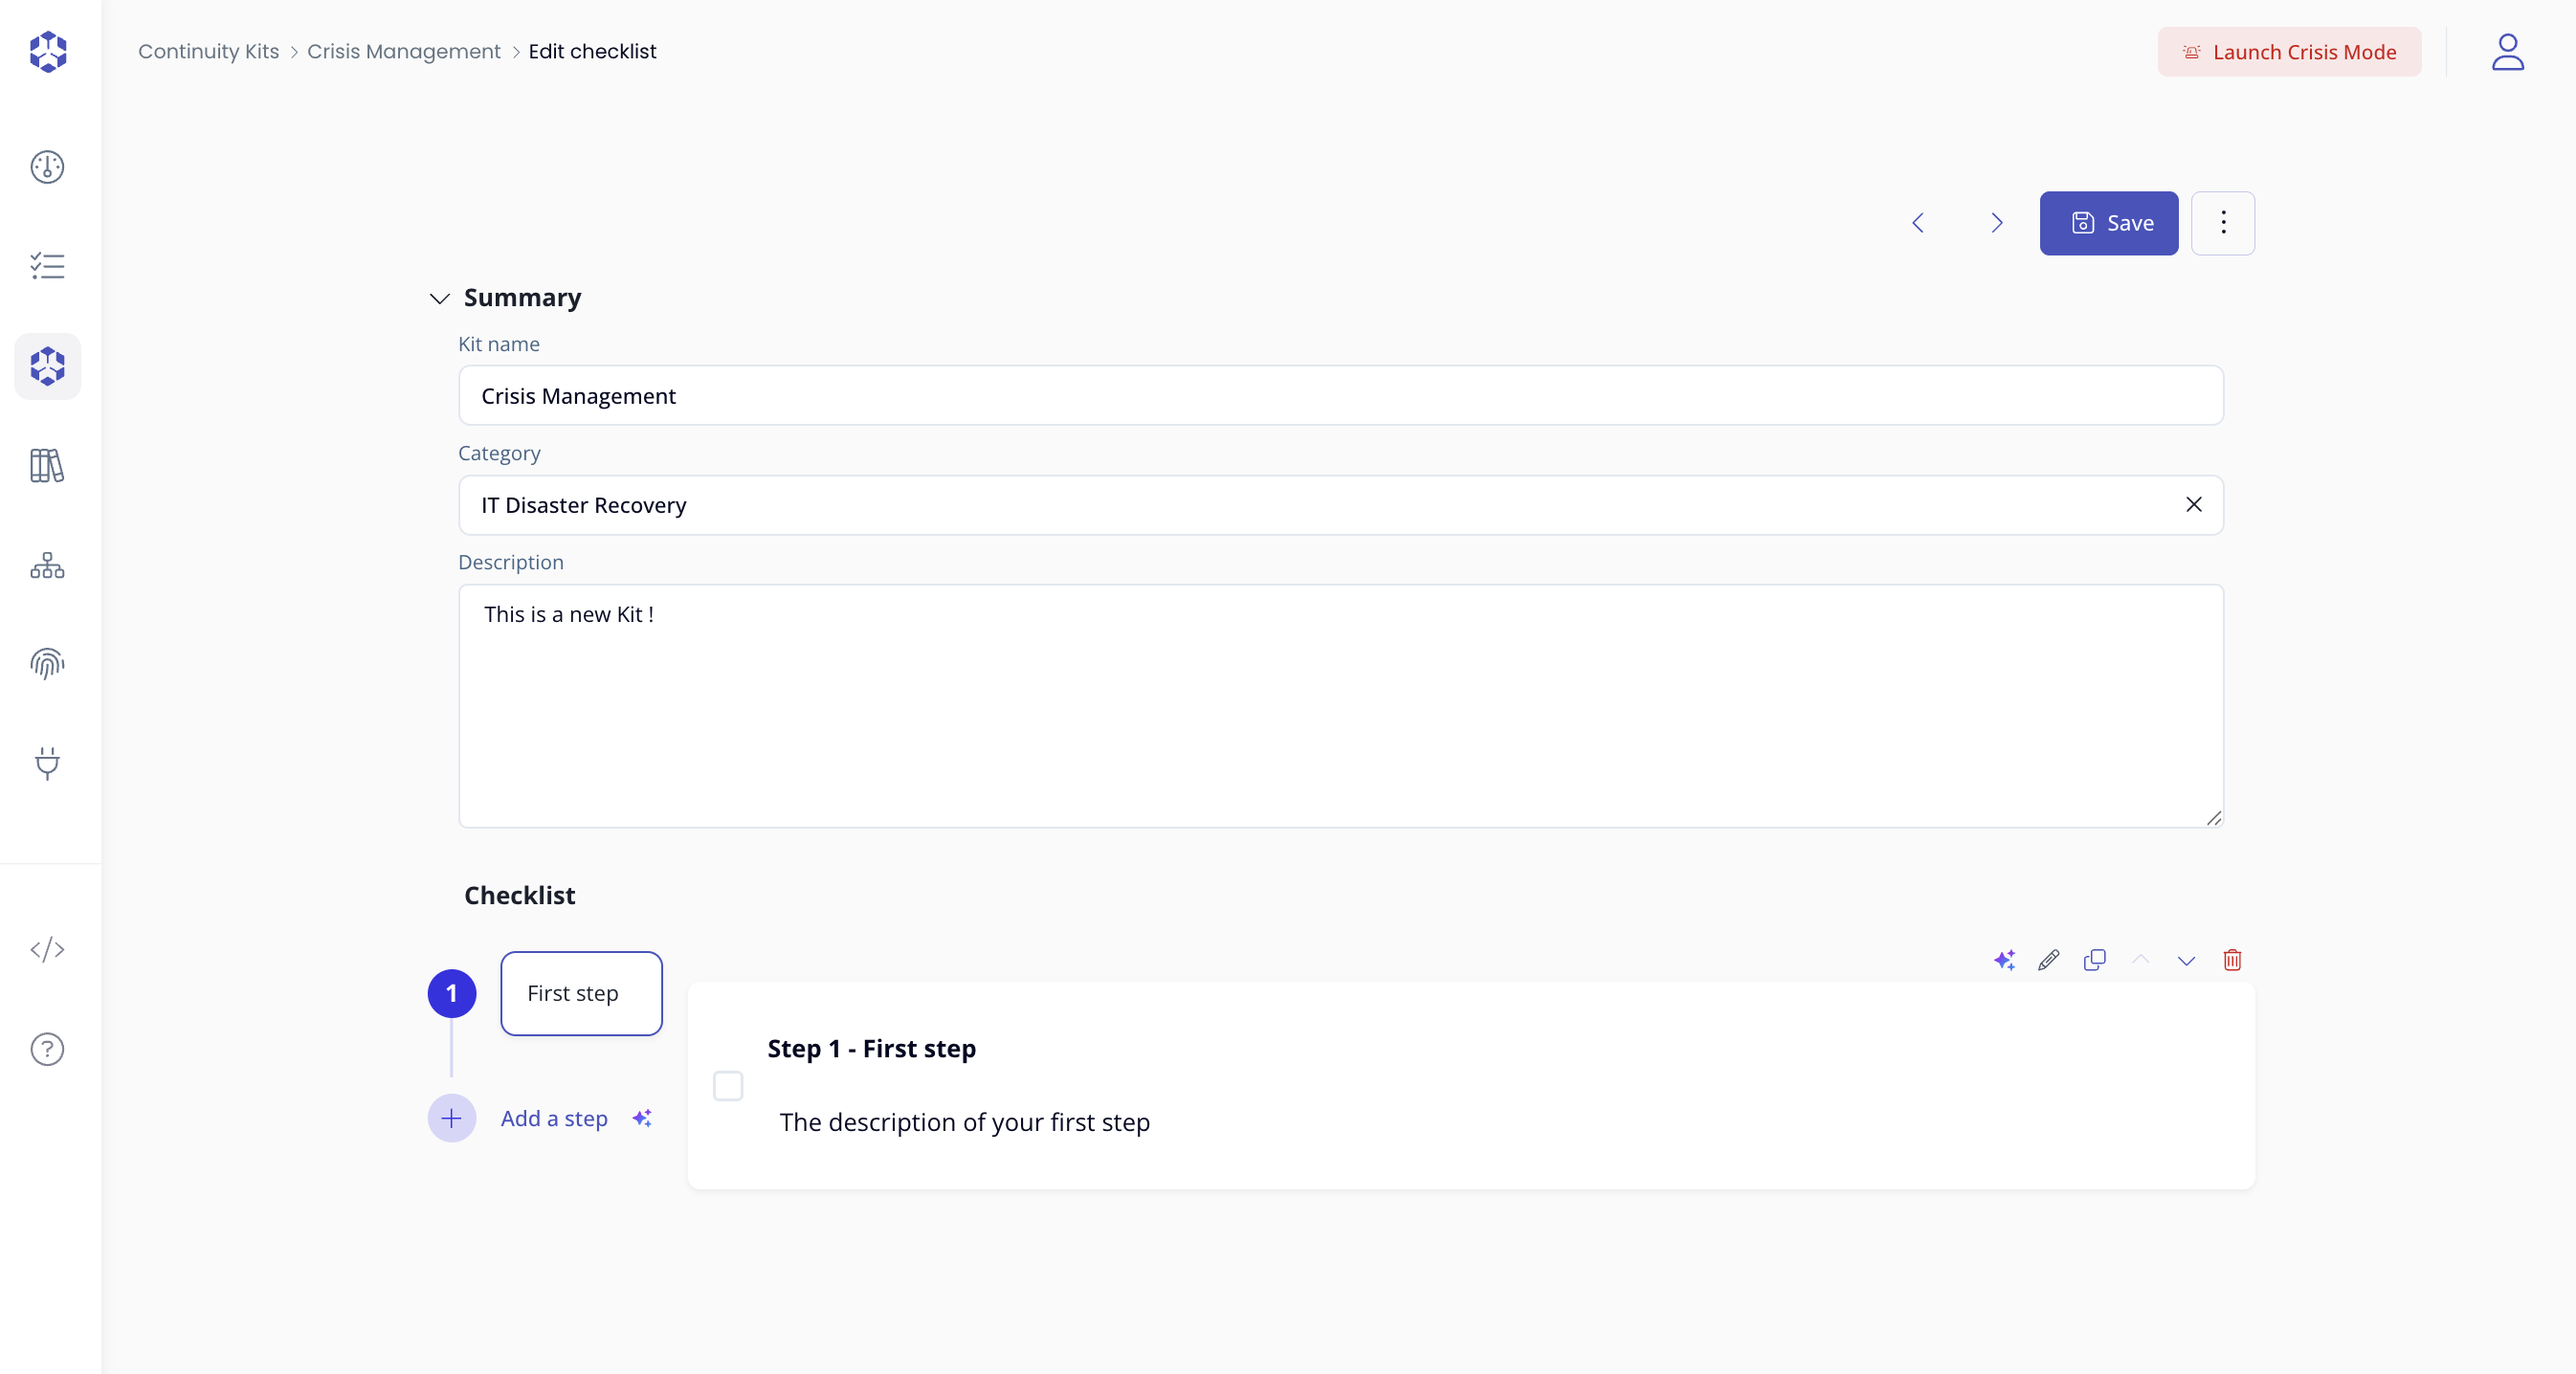
Task: Open the fingerprint icon in sidebar
Action: pyautogui.click(x=47, y=664)
